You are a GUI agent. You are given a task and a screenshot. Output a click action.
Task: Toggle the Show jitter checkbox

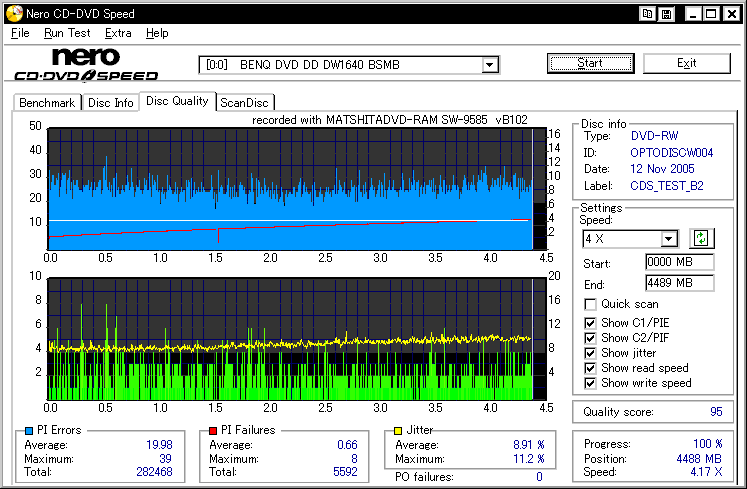(x=591, y=353)
